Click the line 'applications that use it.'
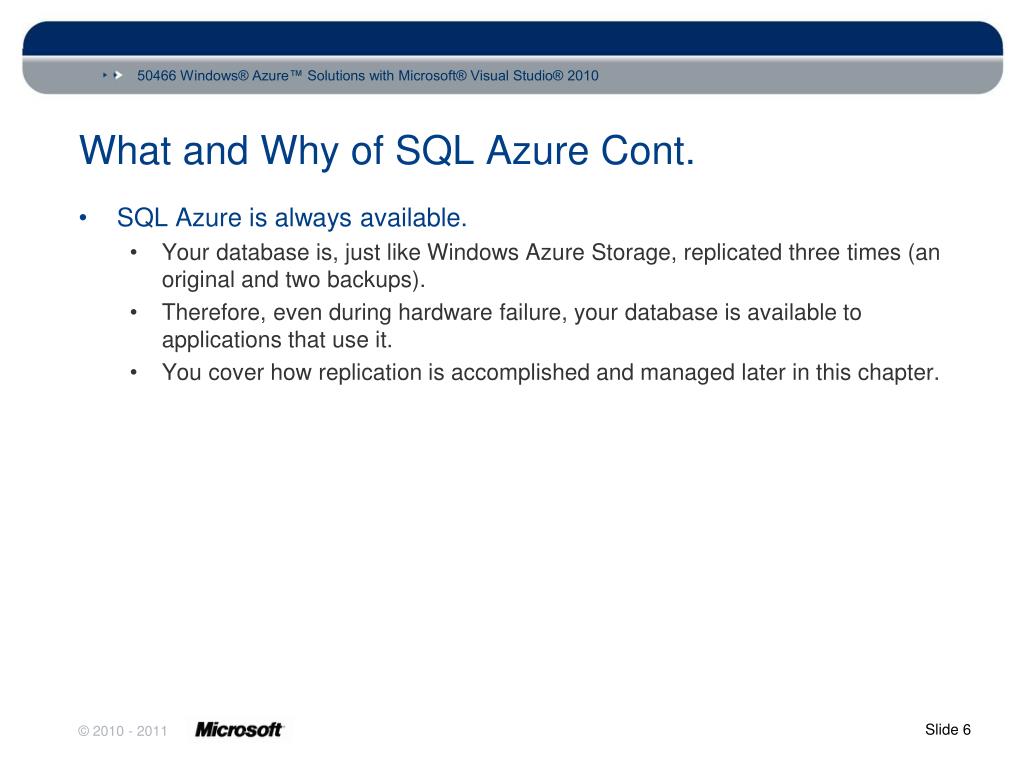 pyautogui.click(x=278, y=338)
